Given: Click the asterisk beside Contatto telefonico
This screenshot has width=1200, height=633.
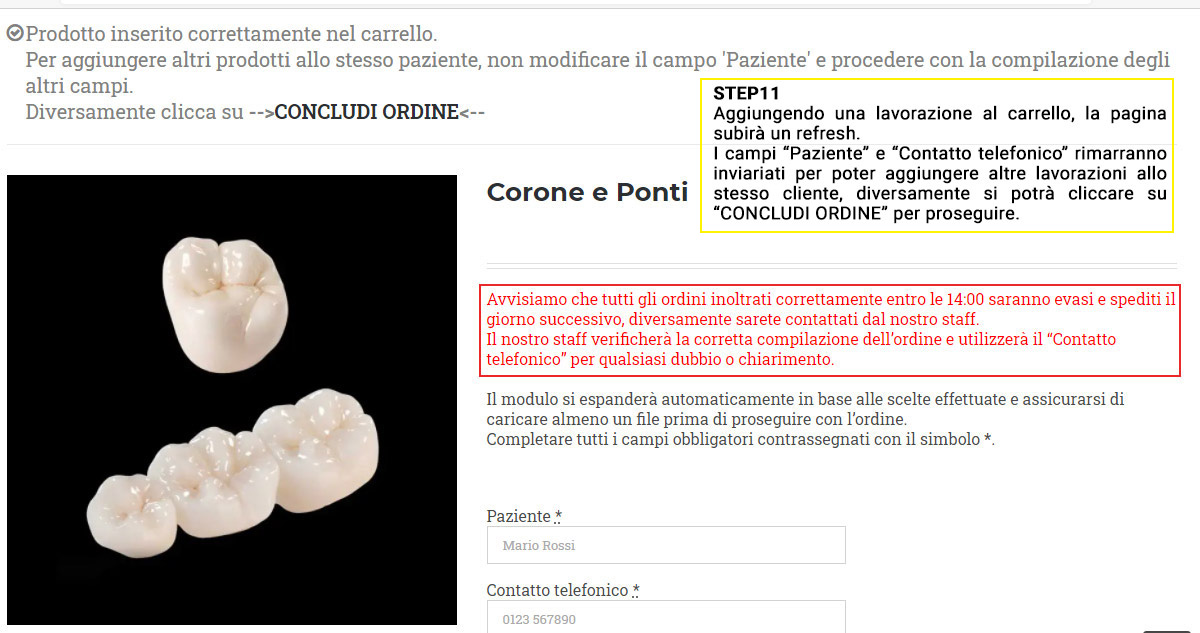Looking at the screenshot, I should (636, 589).
